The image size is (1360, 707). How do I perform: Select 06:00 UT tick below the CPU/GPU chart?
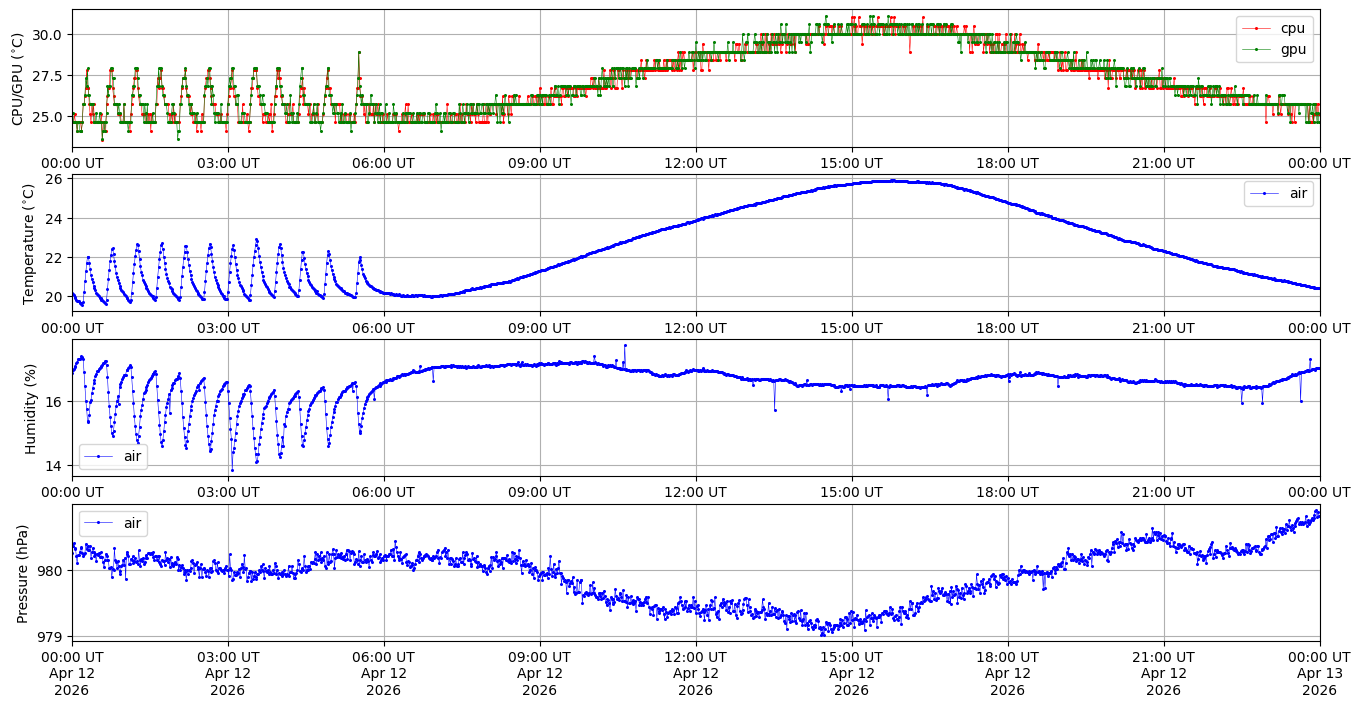click(x=383, y=163)
